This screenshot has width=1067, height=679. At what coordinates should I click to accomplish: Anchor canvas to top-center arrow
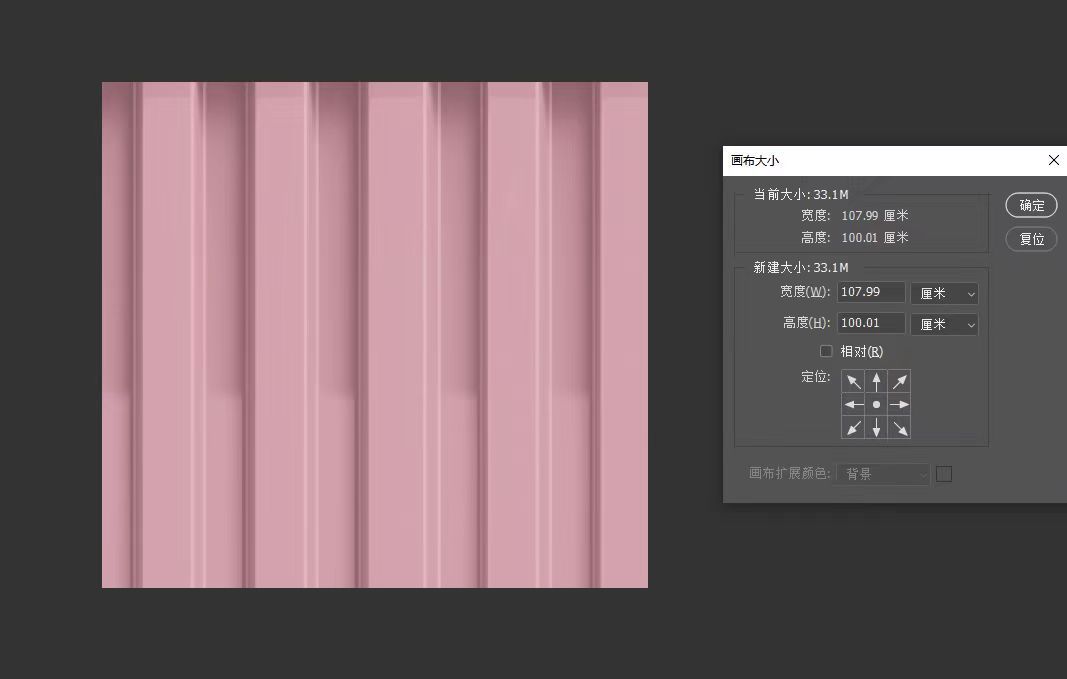click(876, 382)
